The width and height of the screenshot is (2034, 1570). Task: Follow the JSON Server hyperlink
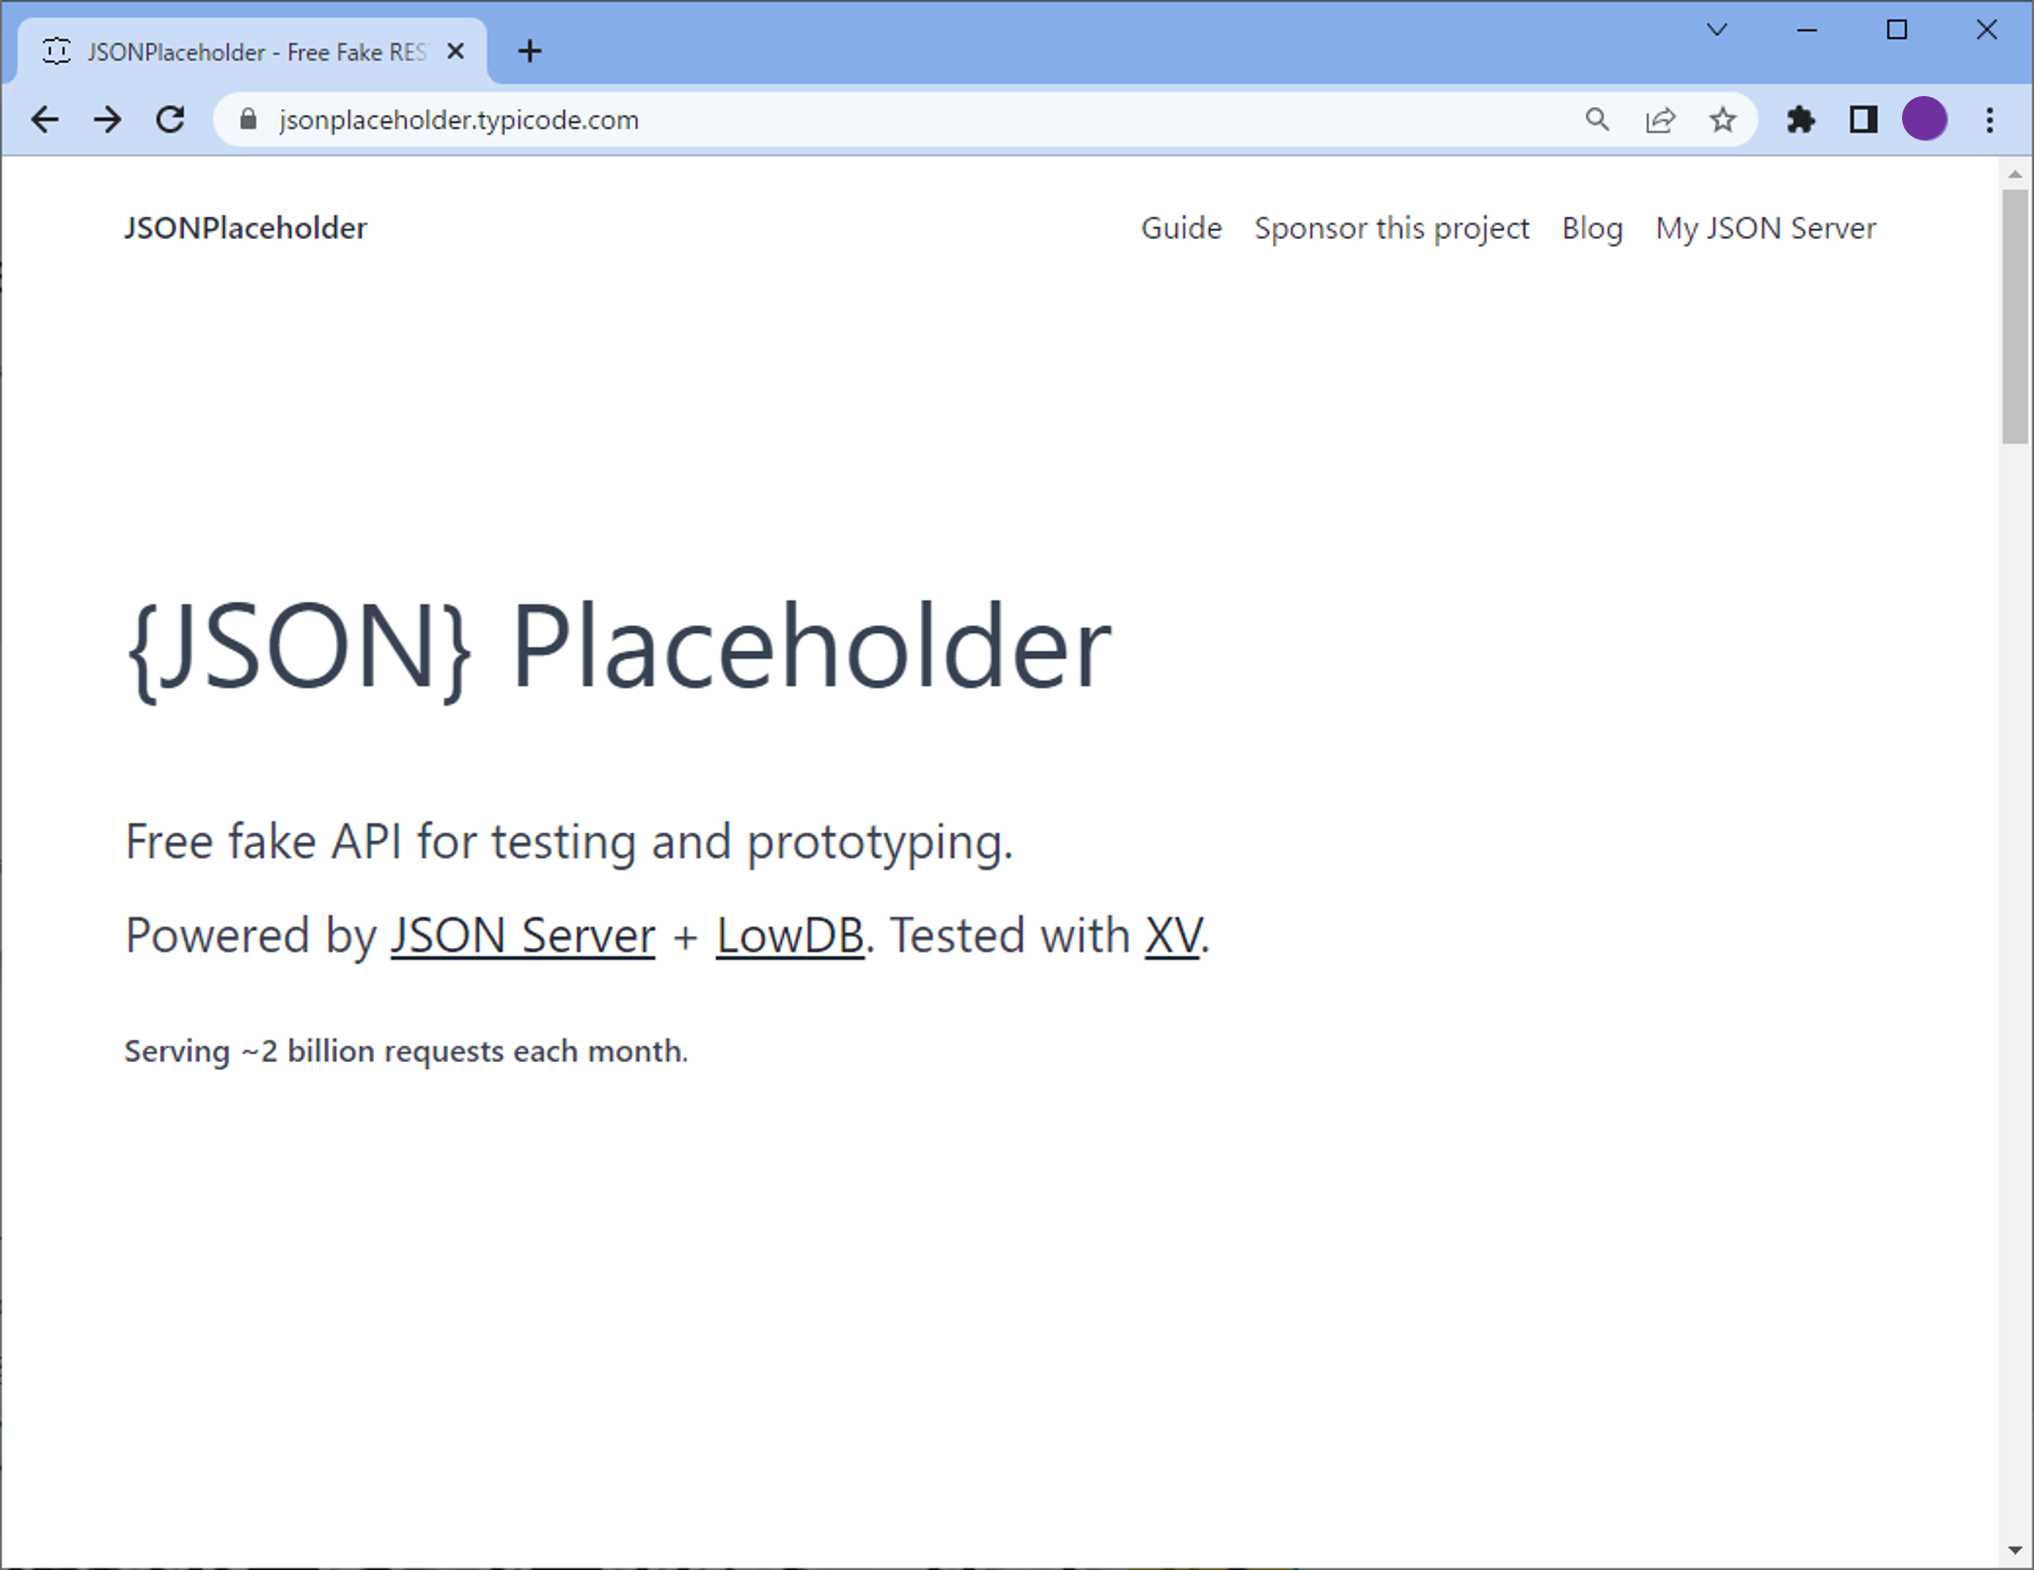[x=523, y=936]
